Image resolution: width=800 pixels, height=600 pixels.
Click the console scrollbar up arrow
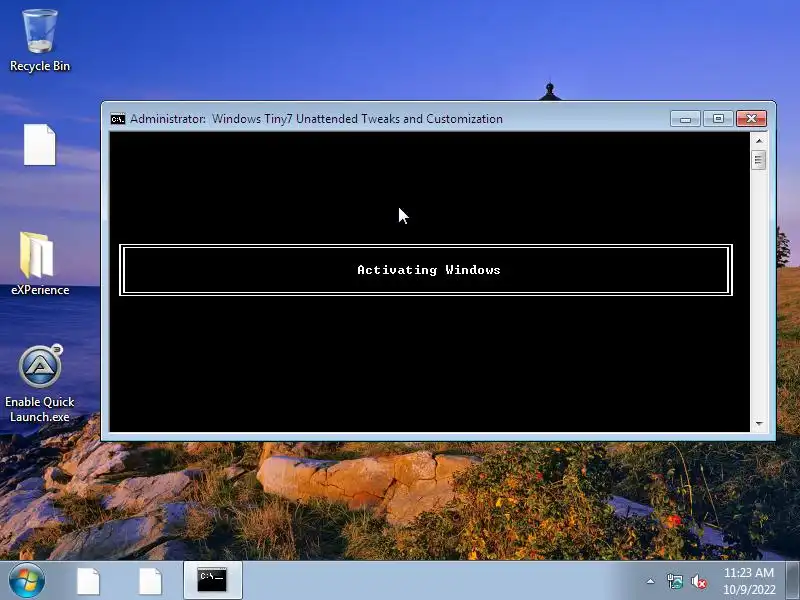pyautogui.click(x=759, y=140)
